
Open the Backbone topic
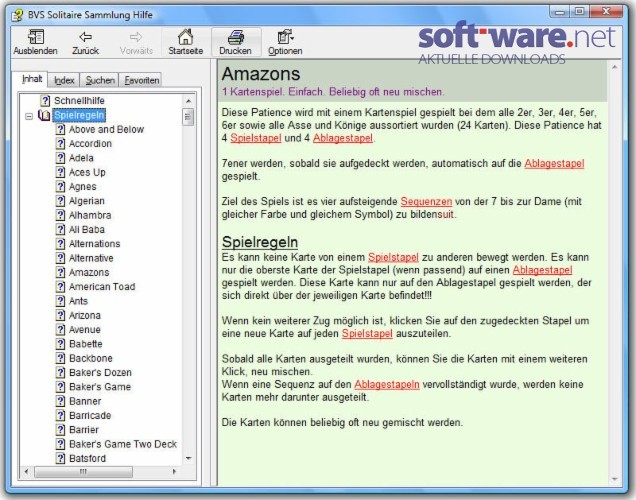91,358
